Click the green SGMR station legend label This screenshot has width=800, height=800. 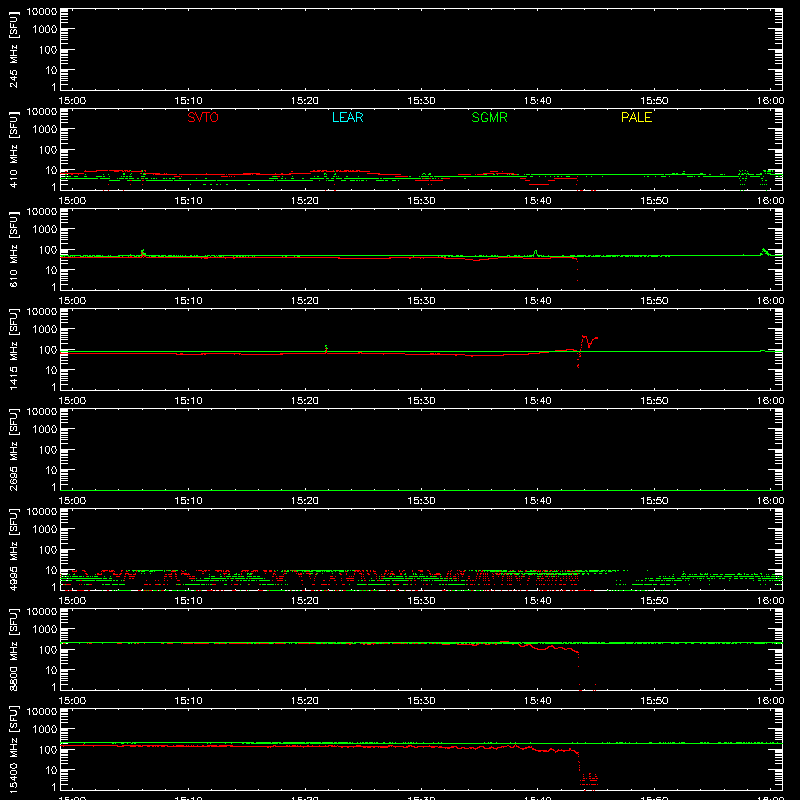pyautogui.click(x=489, y=117)
